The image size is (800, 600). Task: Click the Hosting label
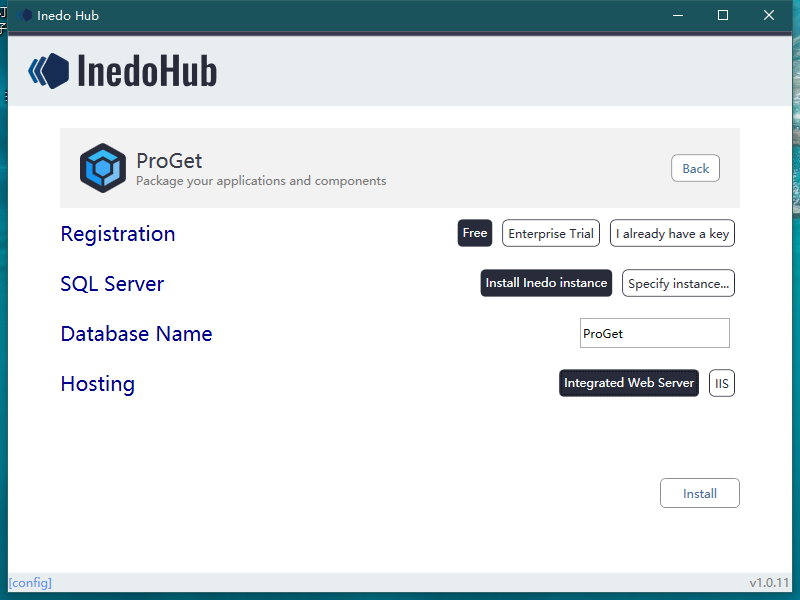(98, 384)
